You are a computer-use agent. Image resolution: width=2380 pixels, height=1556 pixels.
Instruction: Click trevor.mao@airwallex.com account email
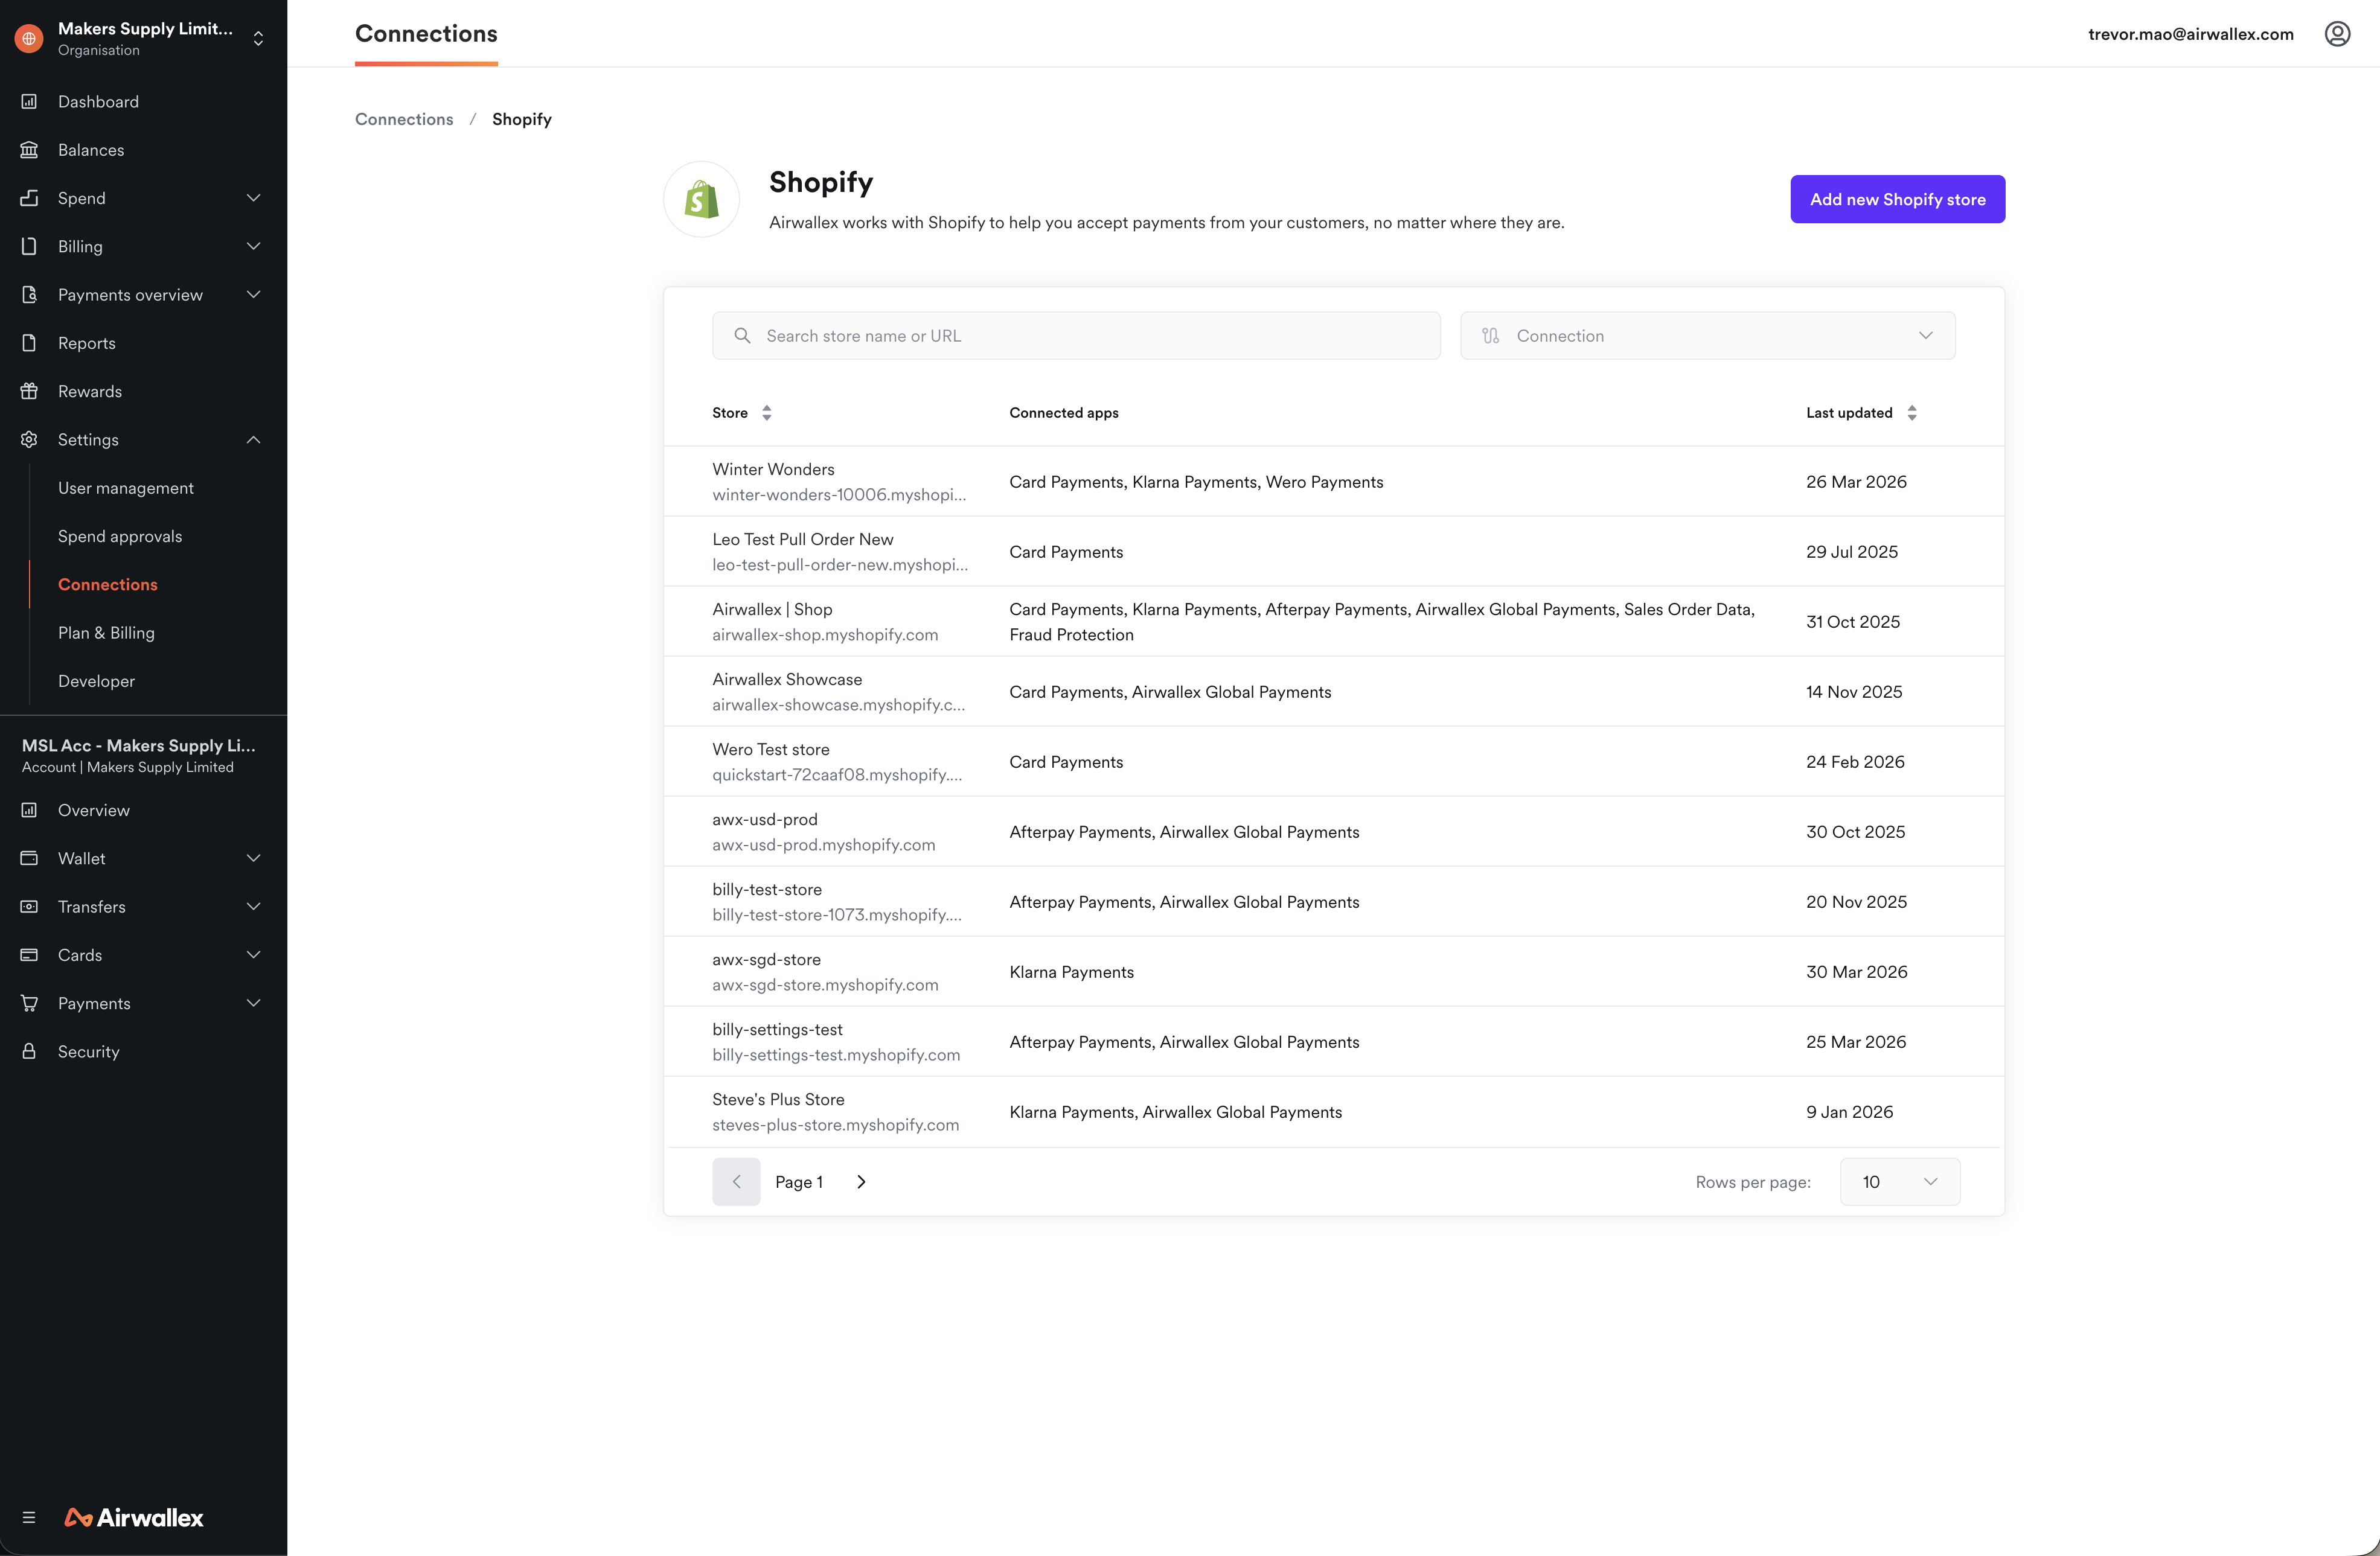(2190, 34)
